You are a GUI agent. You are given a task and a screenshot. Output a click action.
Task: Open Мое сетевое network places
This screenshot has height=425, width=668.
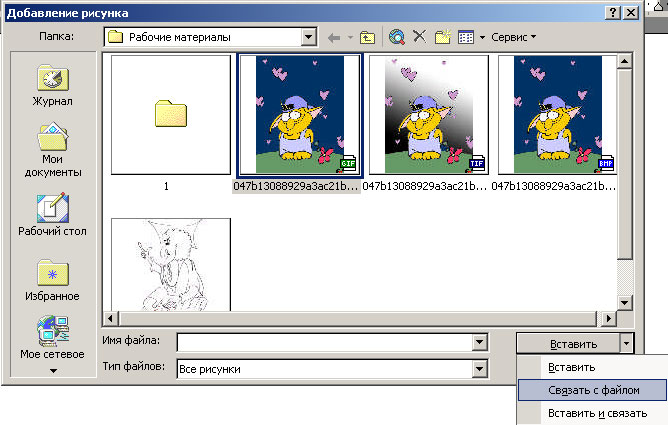[51, 338]
